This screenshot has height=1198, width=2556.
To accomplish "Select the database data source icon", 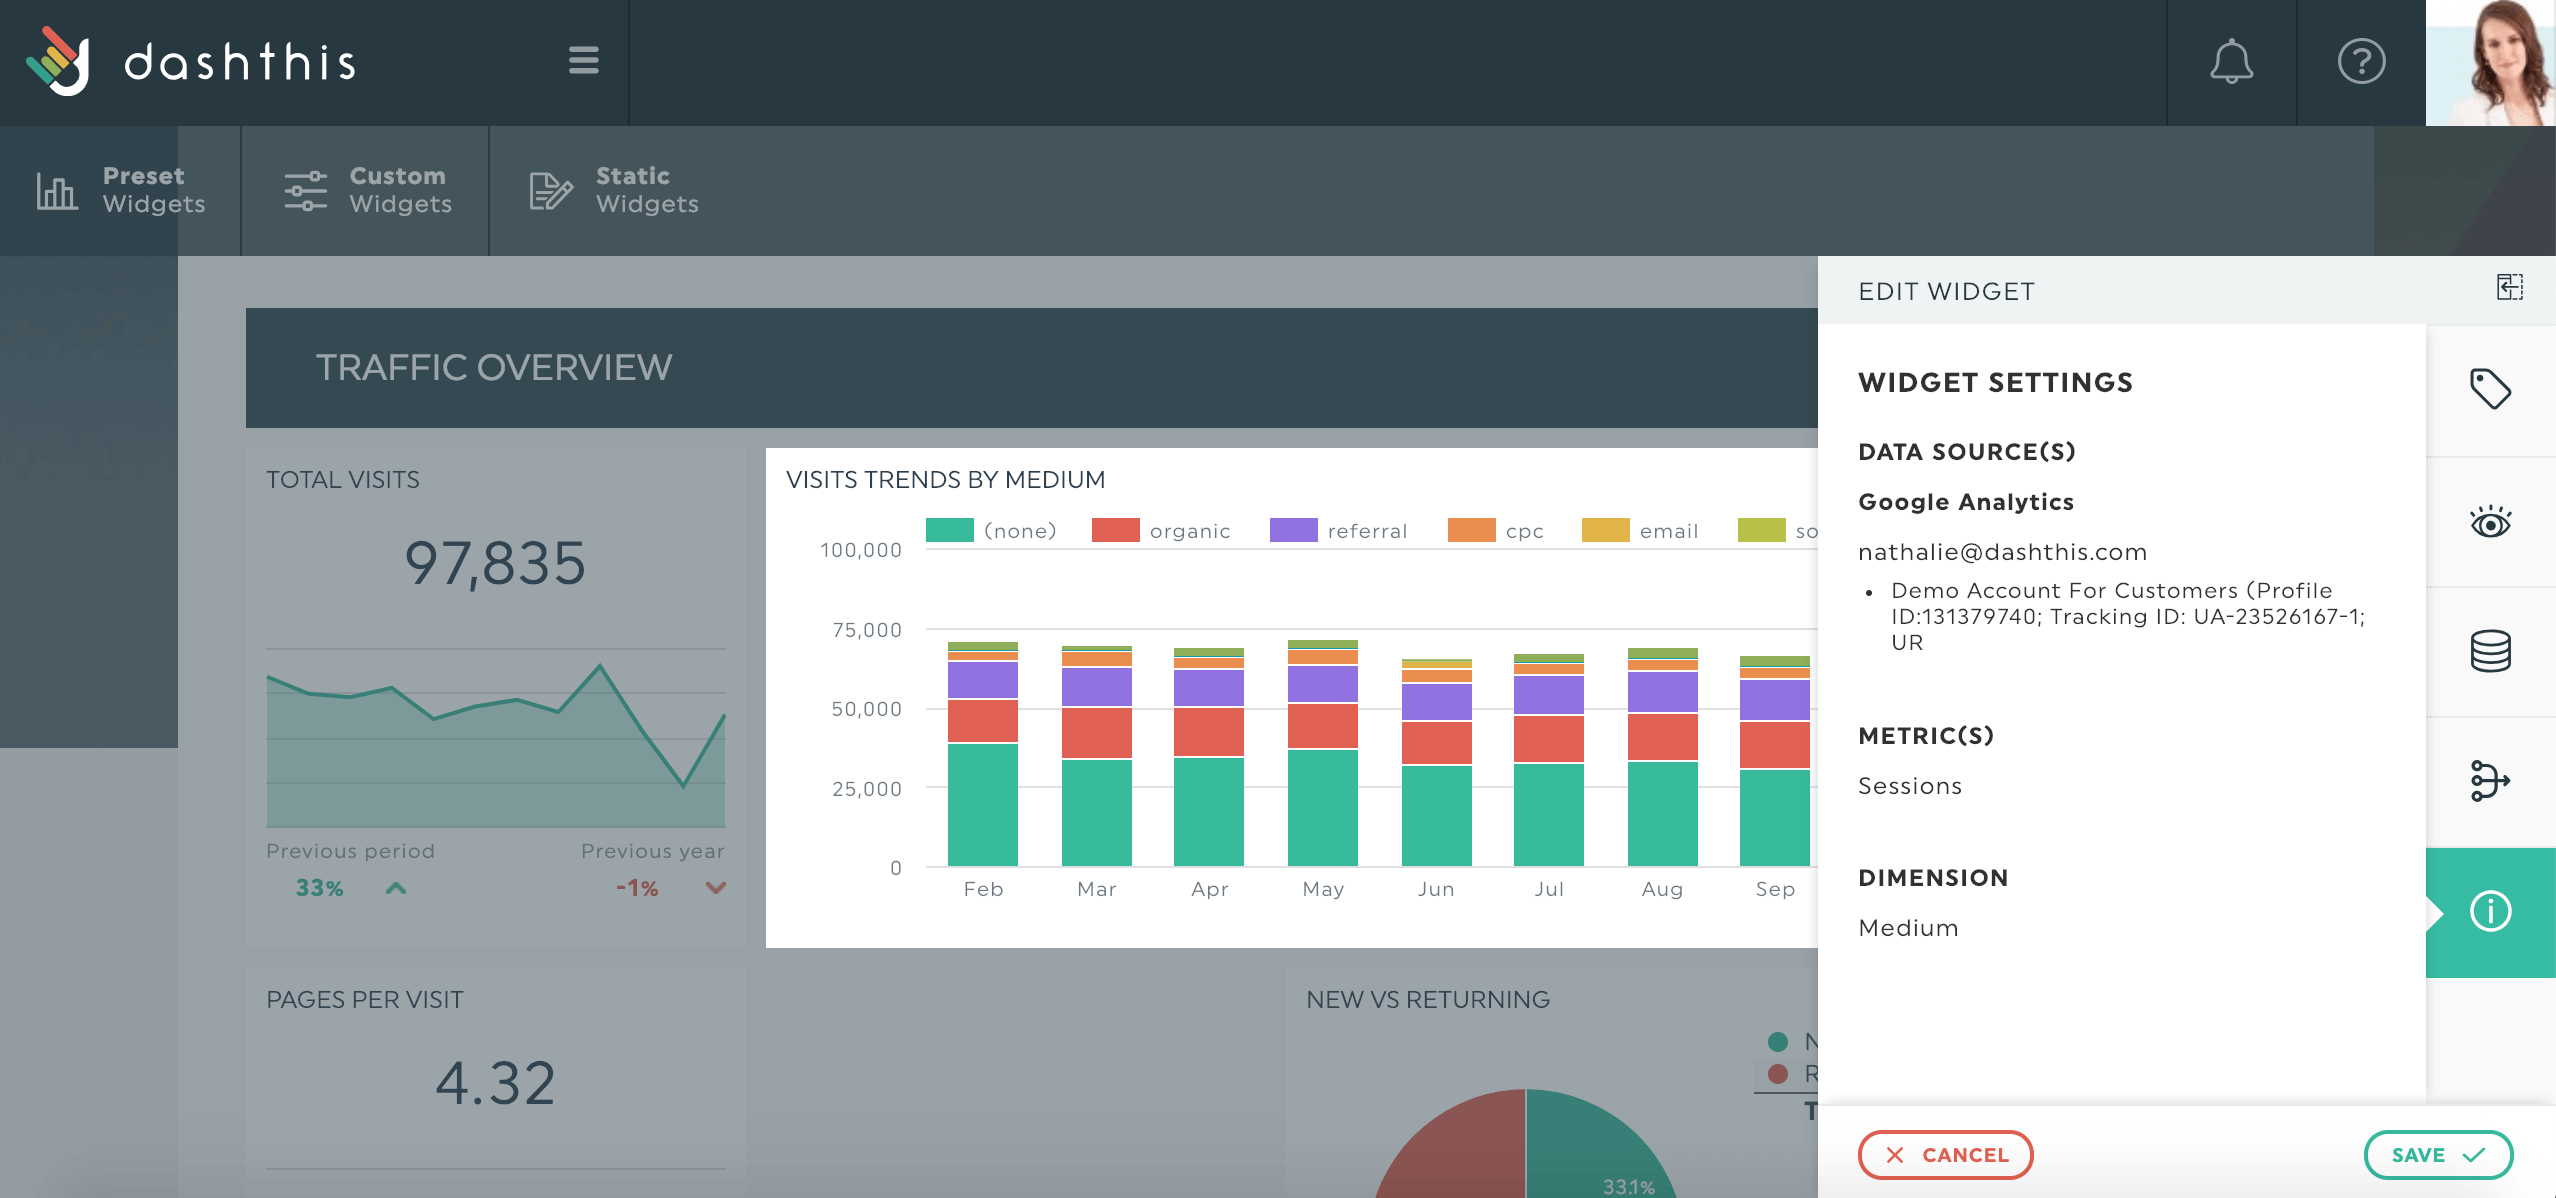I will 2490,651.
